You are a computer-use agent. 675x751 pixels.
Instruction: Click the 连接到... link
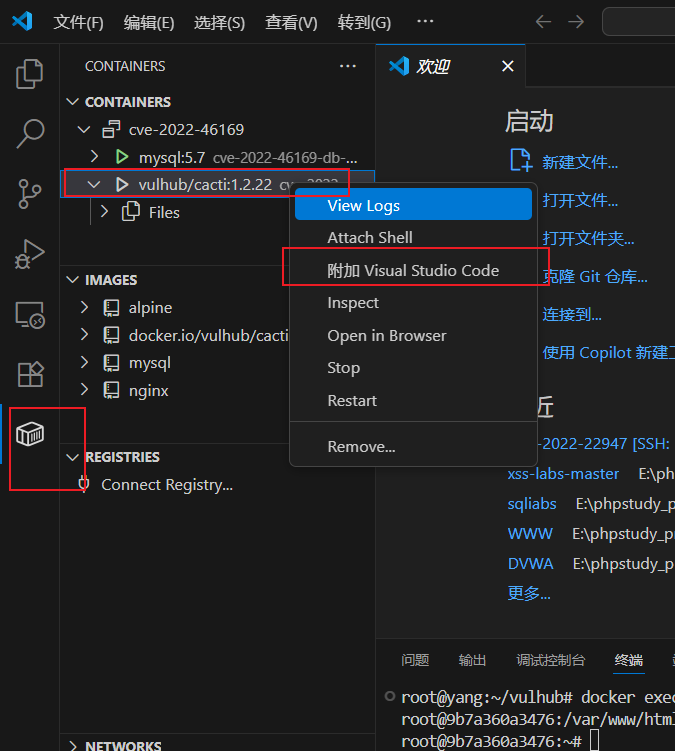tap(572, 315)
